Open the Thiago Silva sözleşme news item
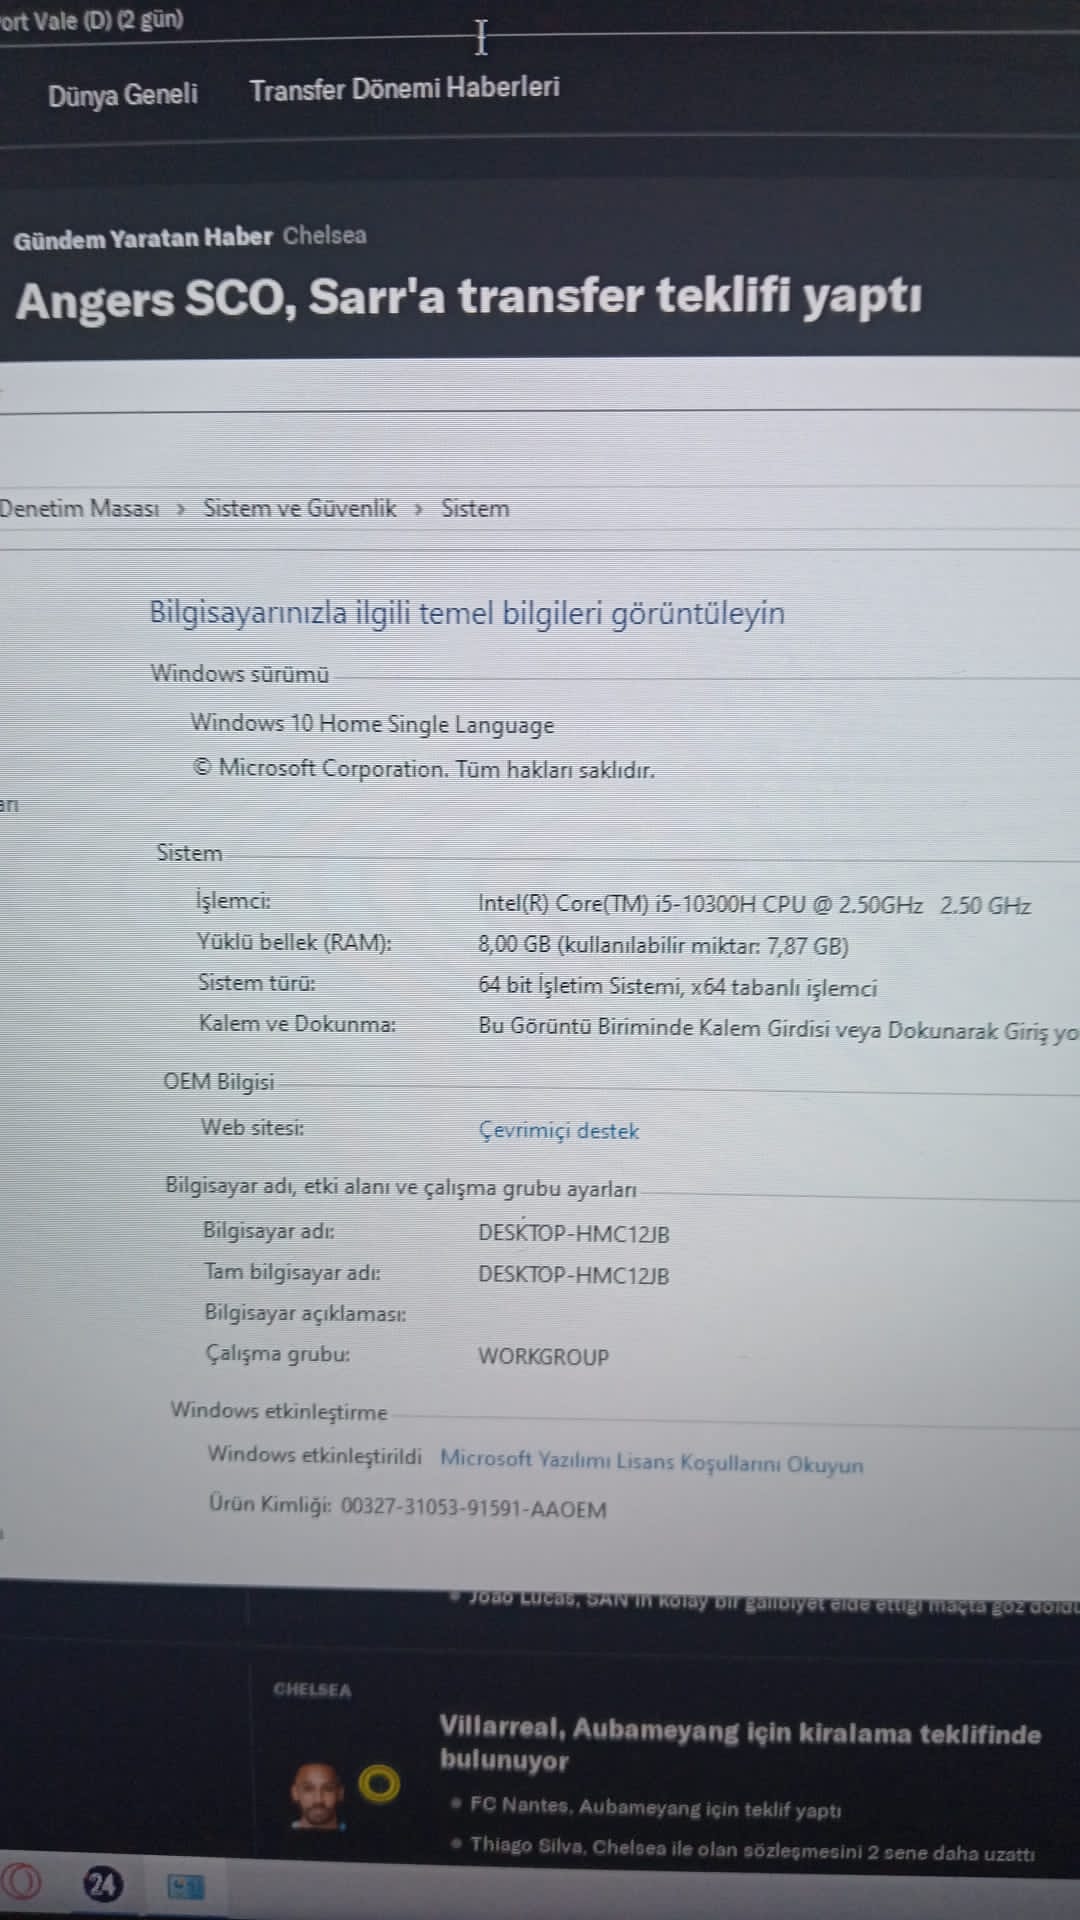Image resolution: width=1080 pixels, height=1920 pixels. 752,1850
